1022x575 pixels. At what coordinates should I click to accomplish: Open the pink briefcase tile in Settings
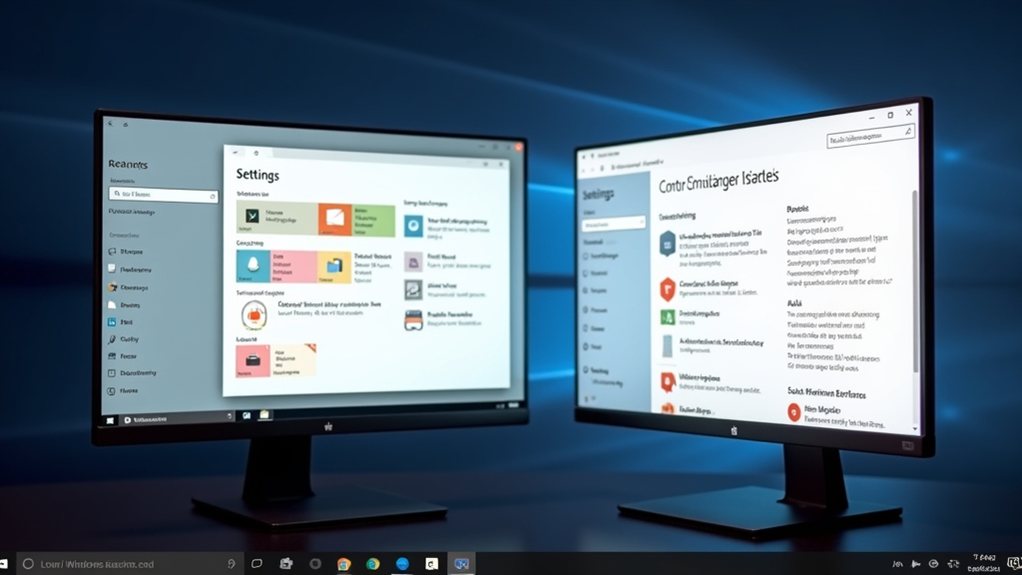coord(252,360)
